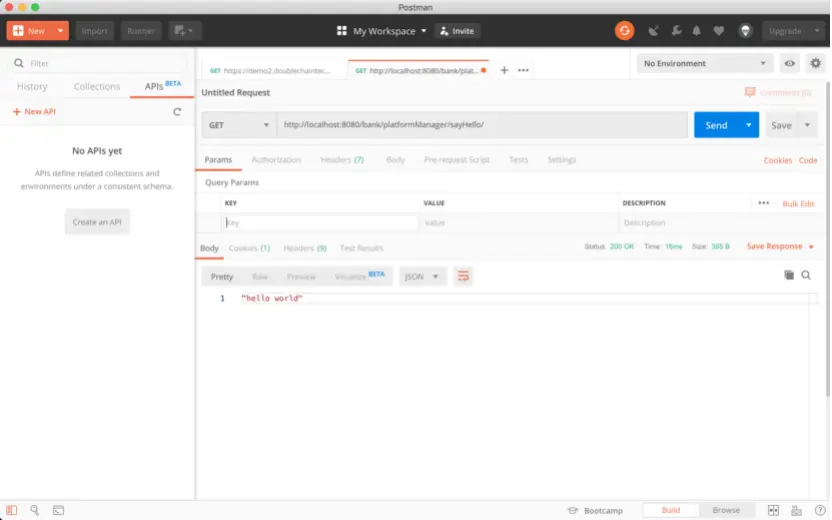Open the help question mark icon
Viewport: 832px width, 520px height.
[820, 510]
